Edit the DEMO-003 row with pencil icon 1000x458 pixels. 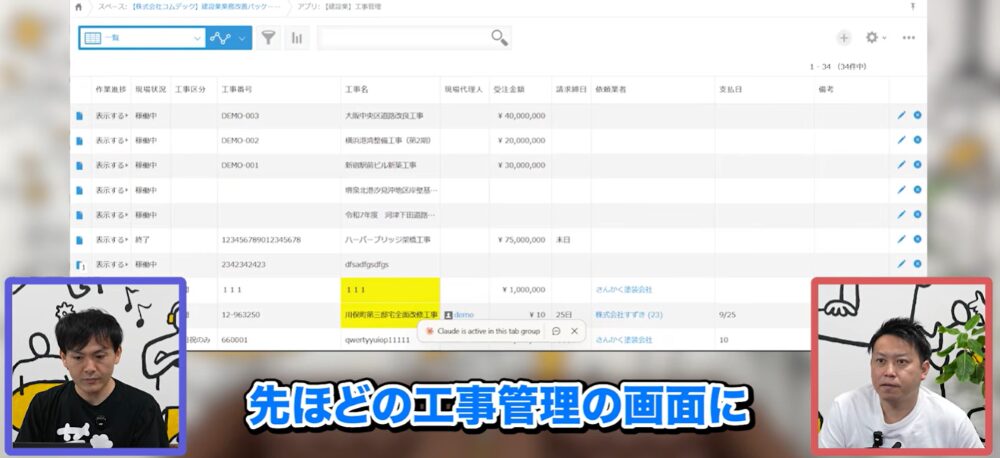[x=901, y=115]
